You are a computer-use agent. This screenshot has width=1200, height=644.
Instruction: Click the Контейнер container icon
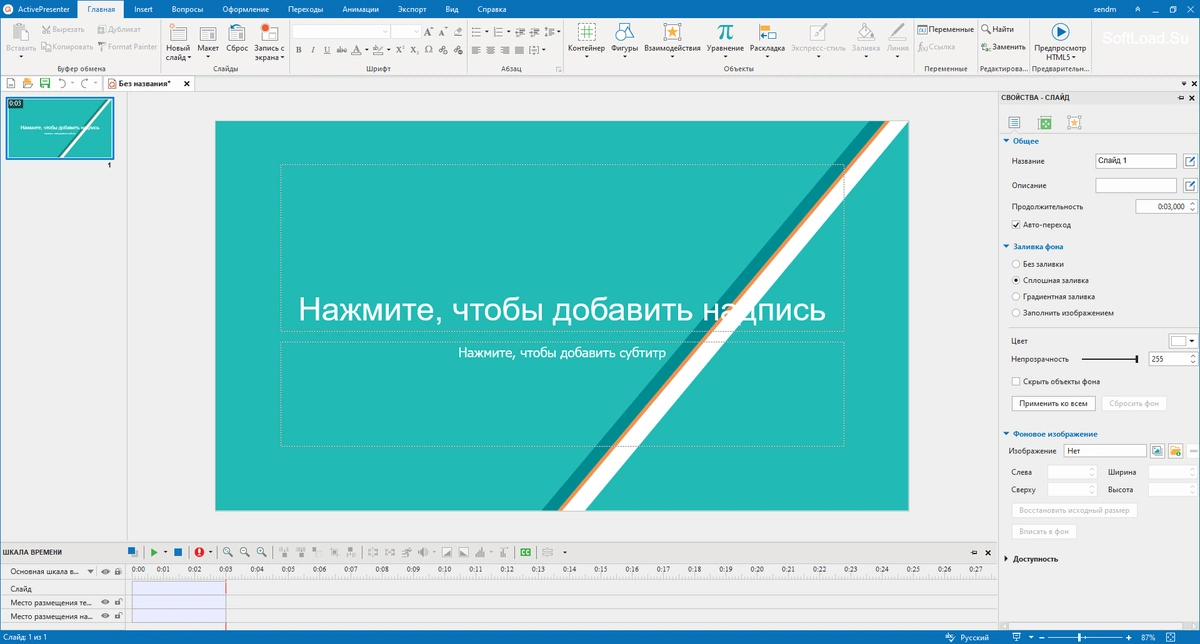586,32
